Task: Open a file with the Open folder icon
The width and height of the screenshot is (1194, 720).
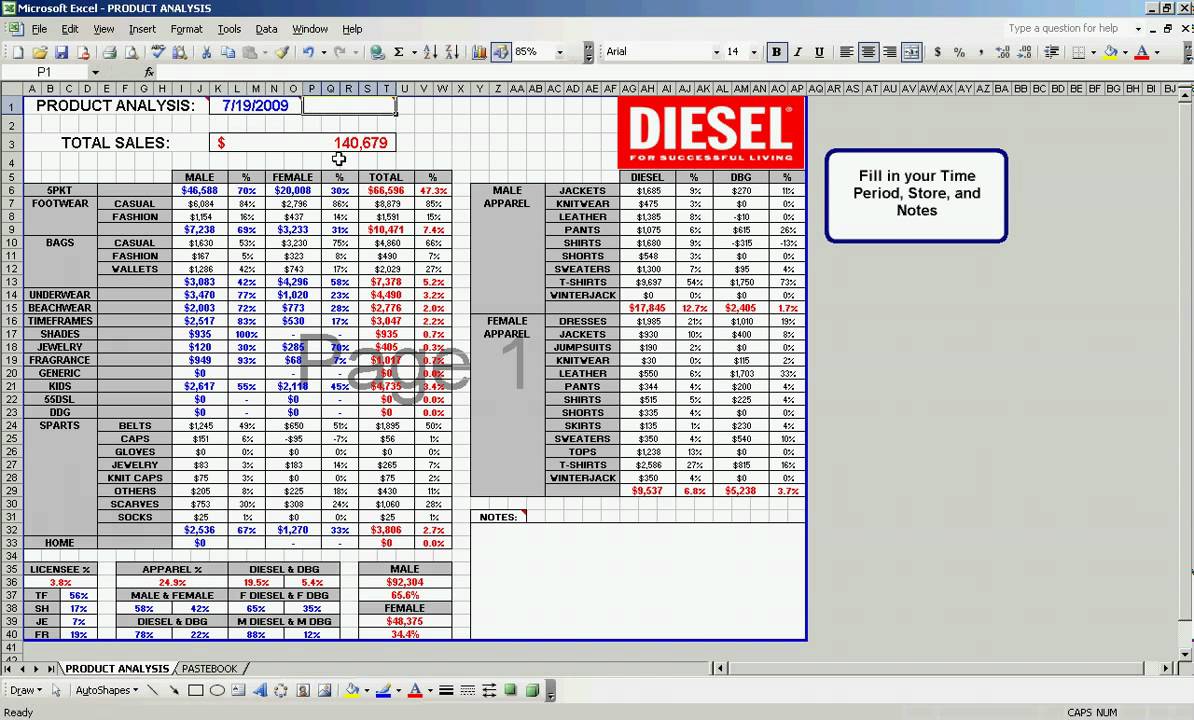Action: [x=40, y=52]
